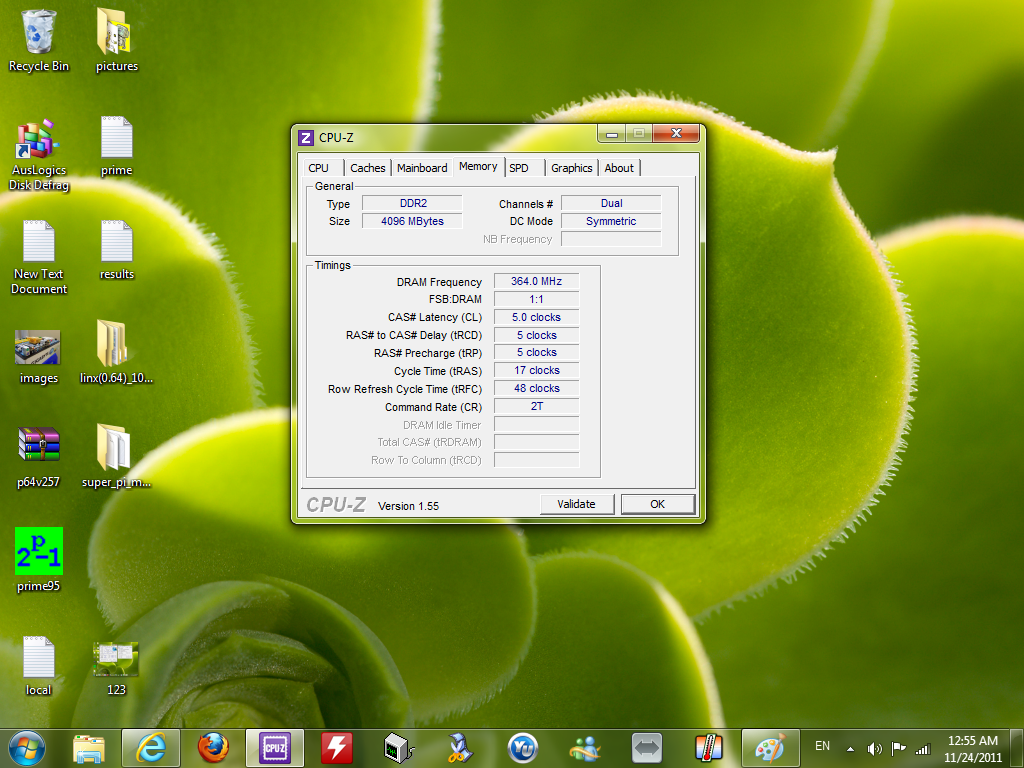The width and height of the screenshot is (1024, 768).
Task: Open the prime95 desktop shortcut
Action: click(39, 551)
